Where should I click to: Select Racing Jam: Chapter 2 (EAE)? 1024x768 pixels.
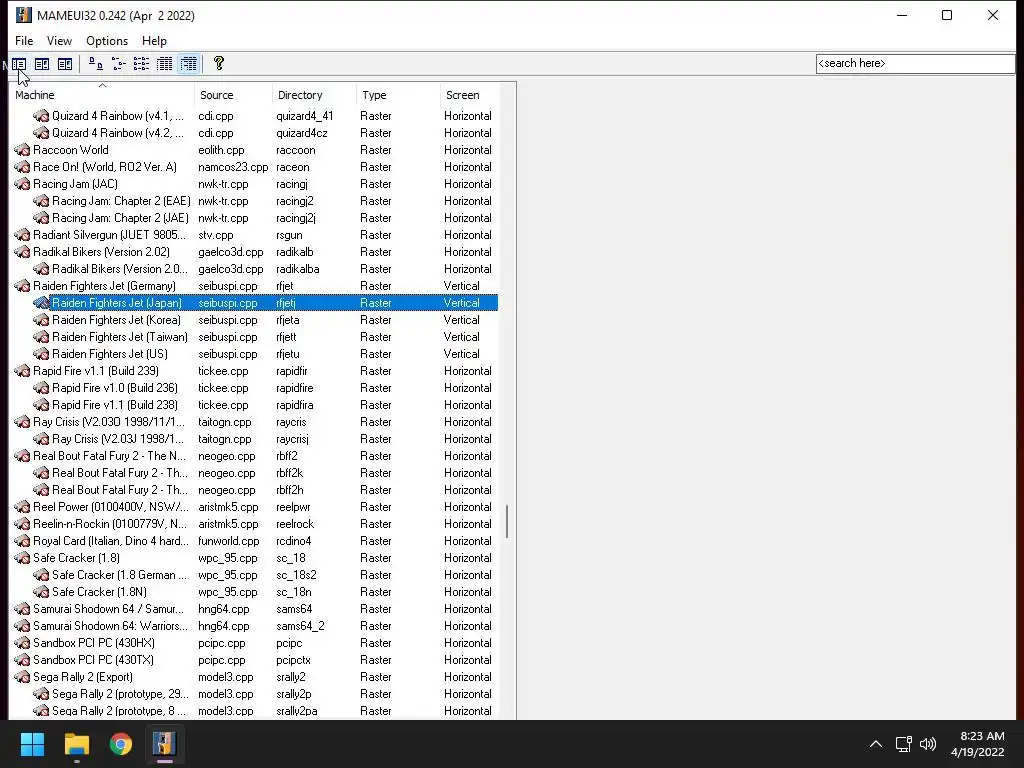tap(254, 201)
